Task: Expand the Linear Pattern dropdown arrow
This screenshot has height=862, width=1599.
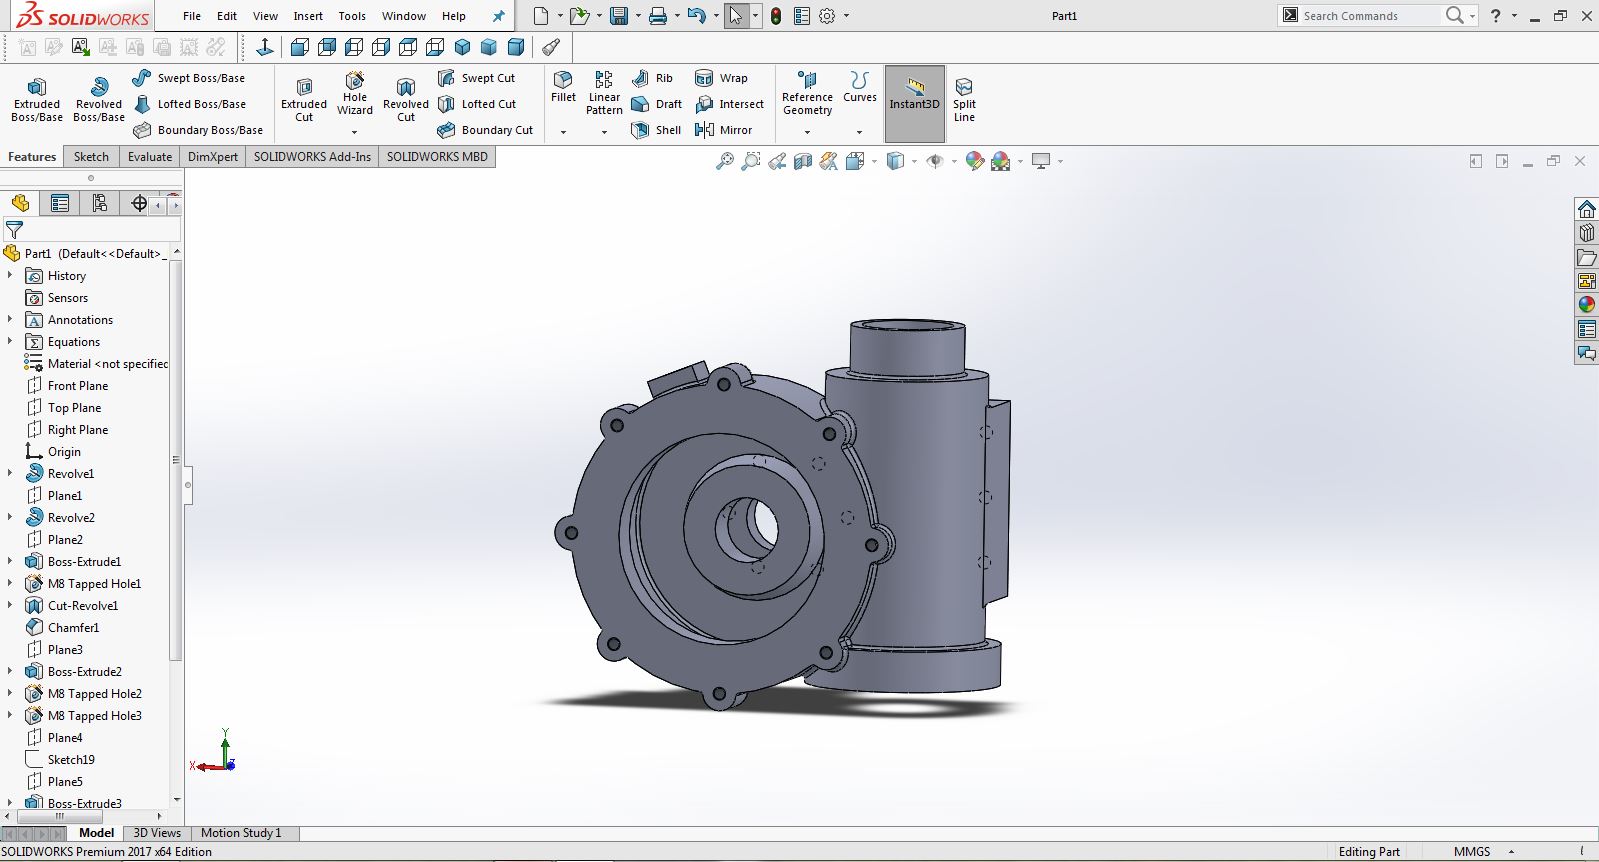Action: coord(604,132)
